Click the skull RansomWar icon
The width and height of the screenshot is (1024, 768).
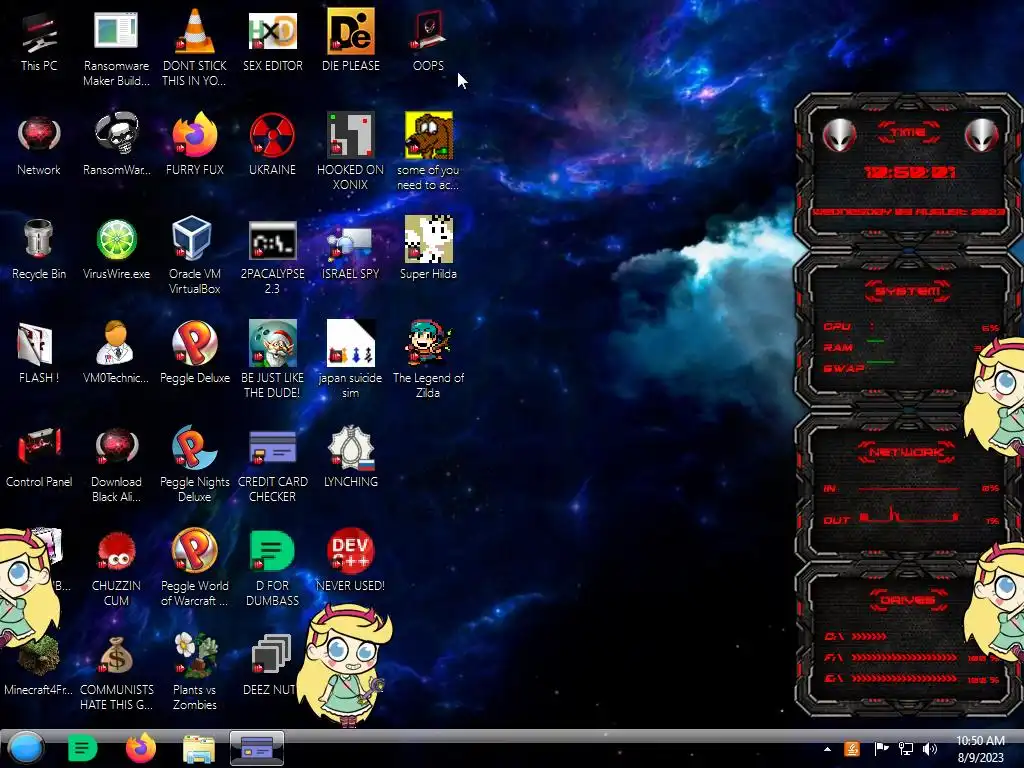(x=116, y=133)
